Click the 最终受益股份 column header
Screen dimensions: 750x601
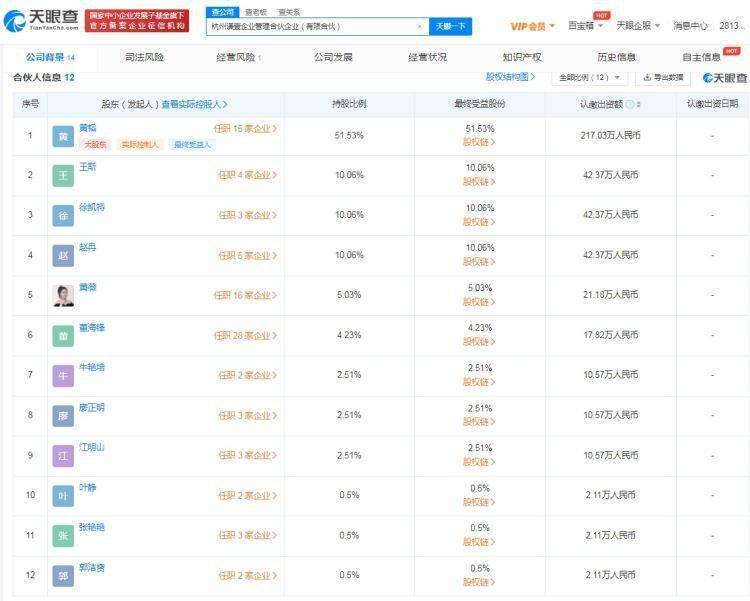click(x=479, y=104)
